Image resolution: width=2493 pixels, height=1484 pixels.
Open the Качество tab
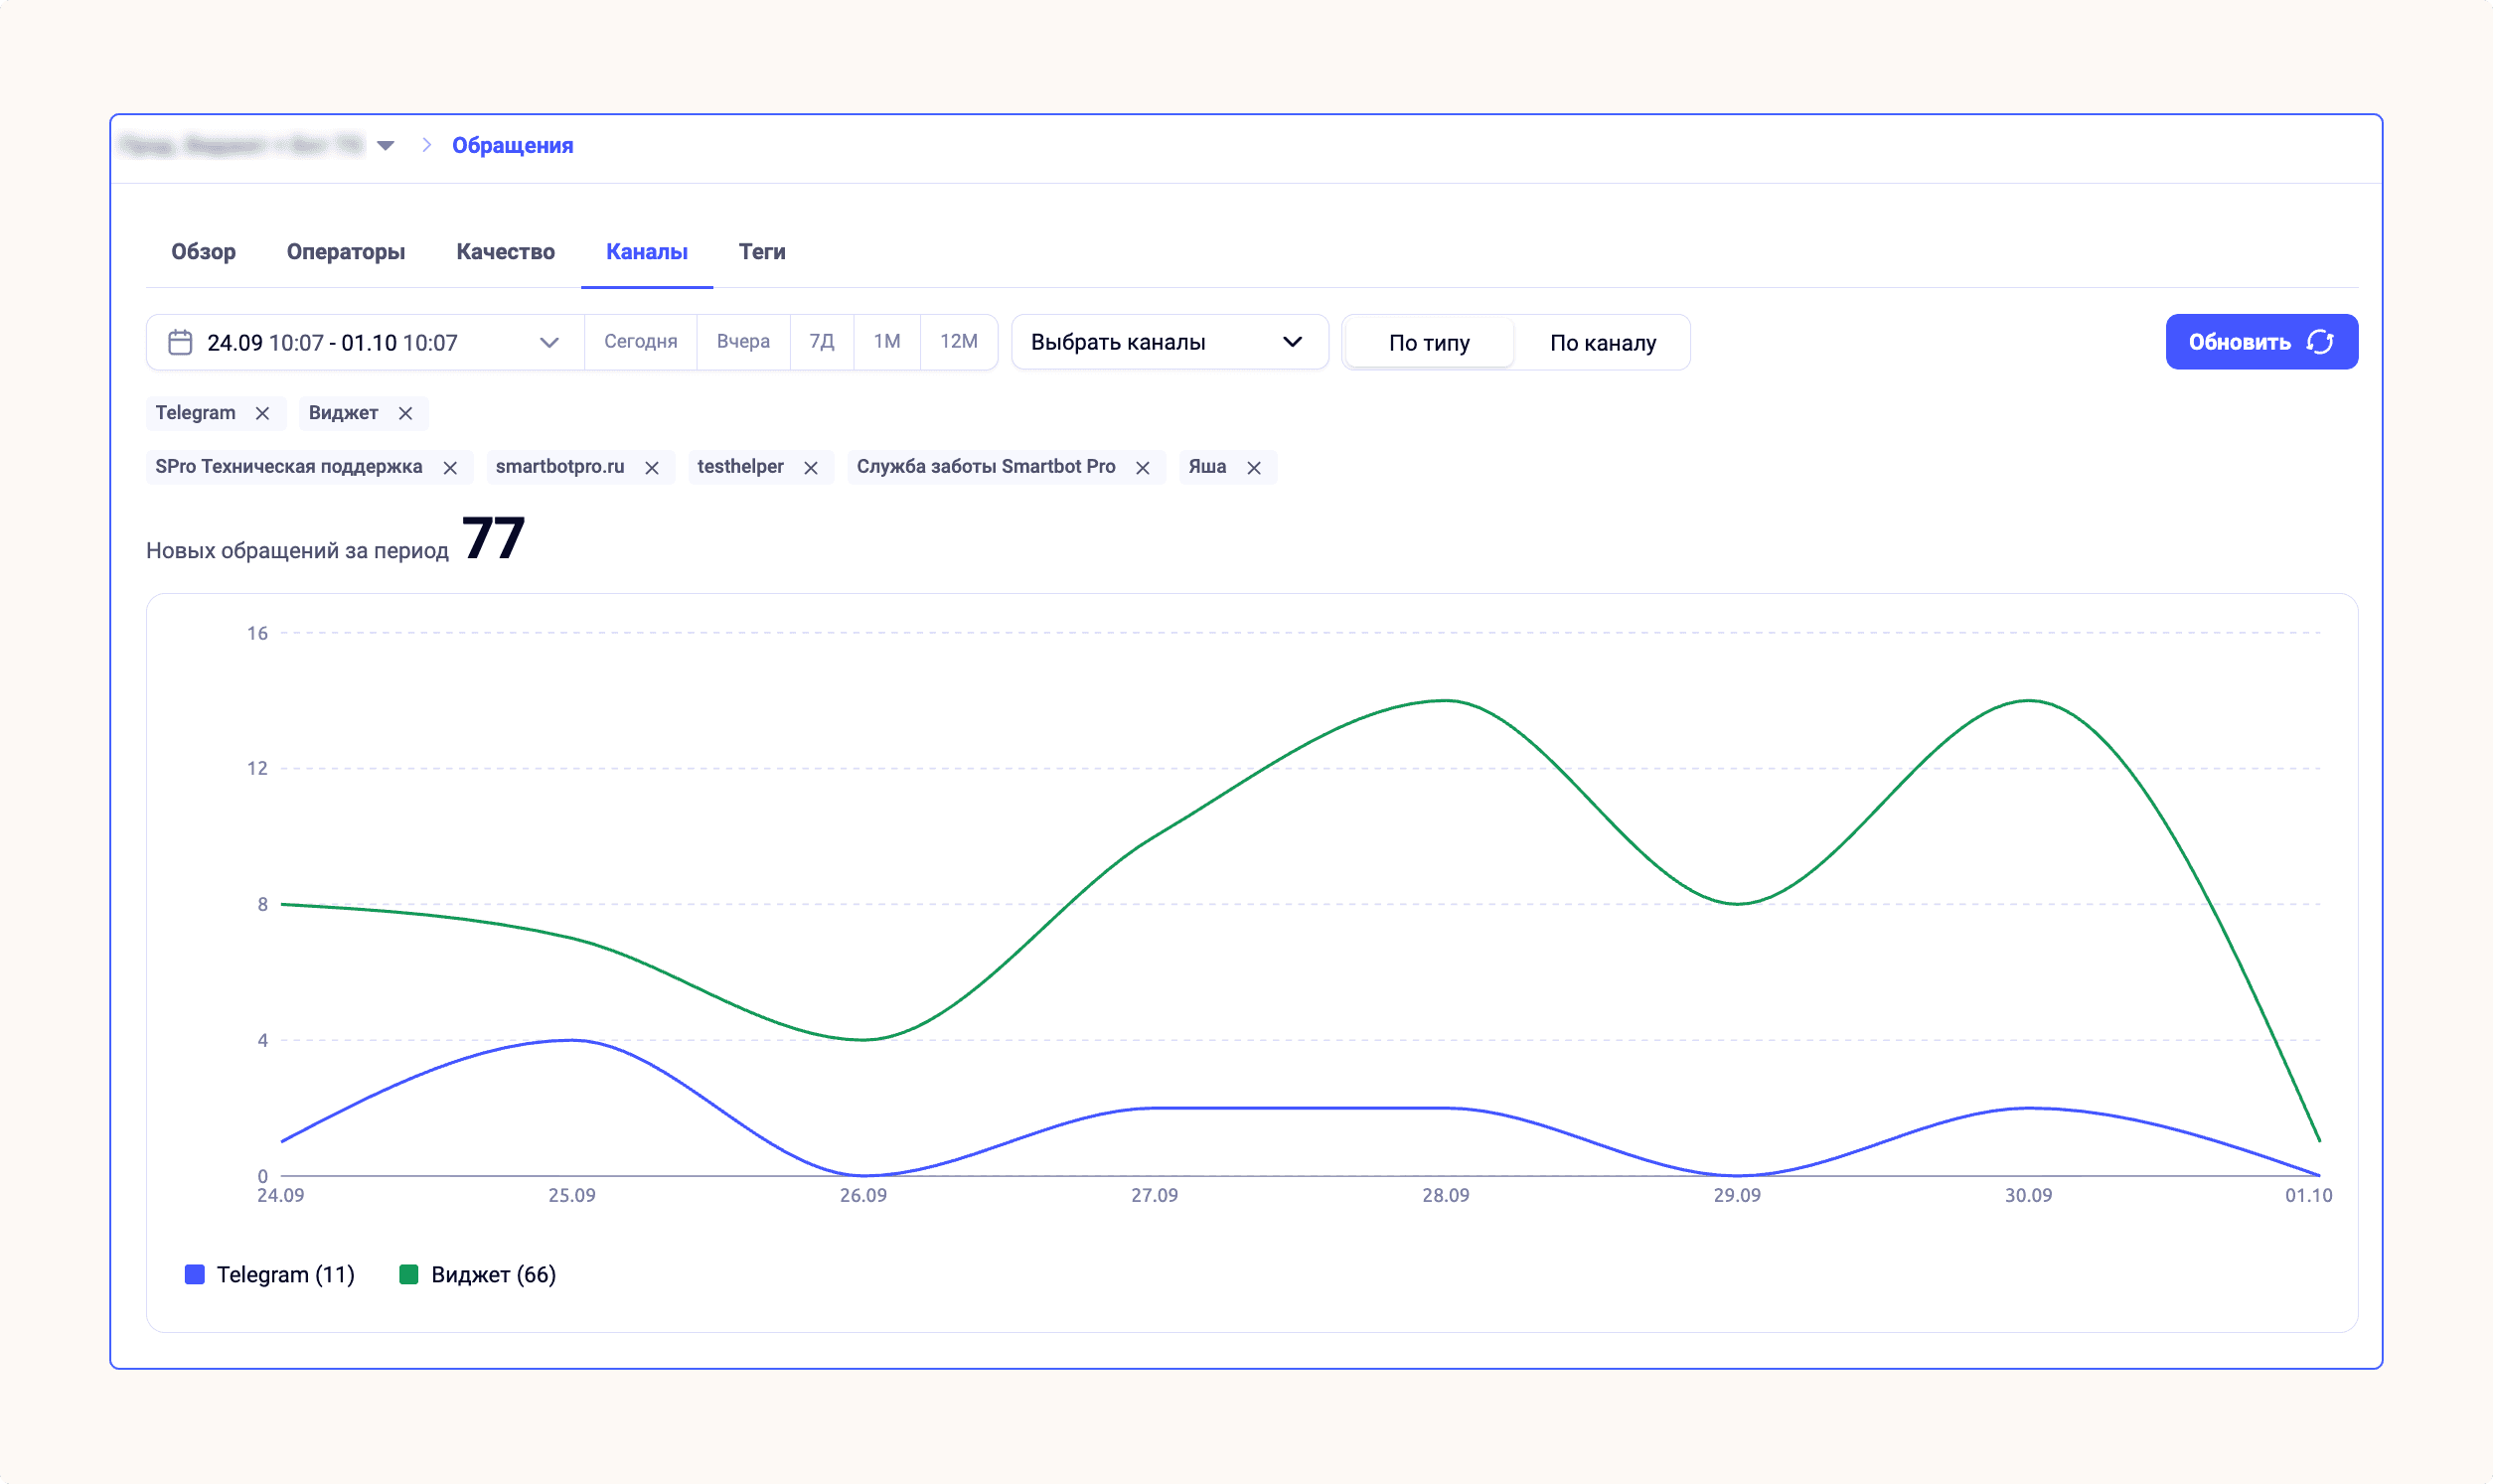505,252
